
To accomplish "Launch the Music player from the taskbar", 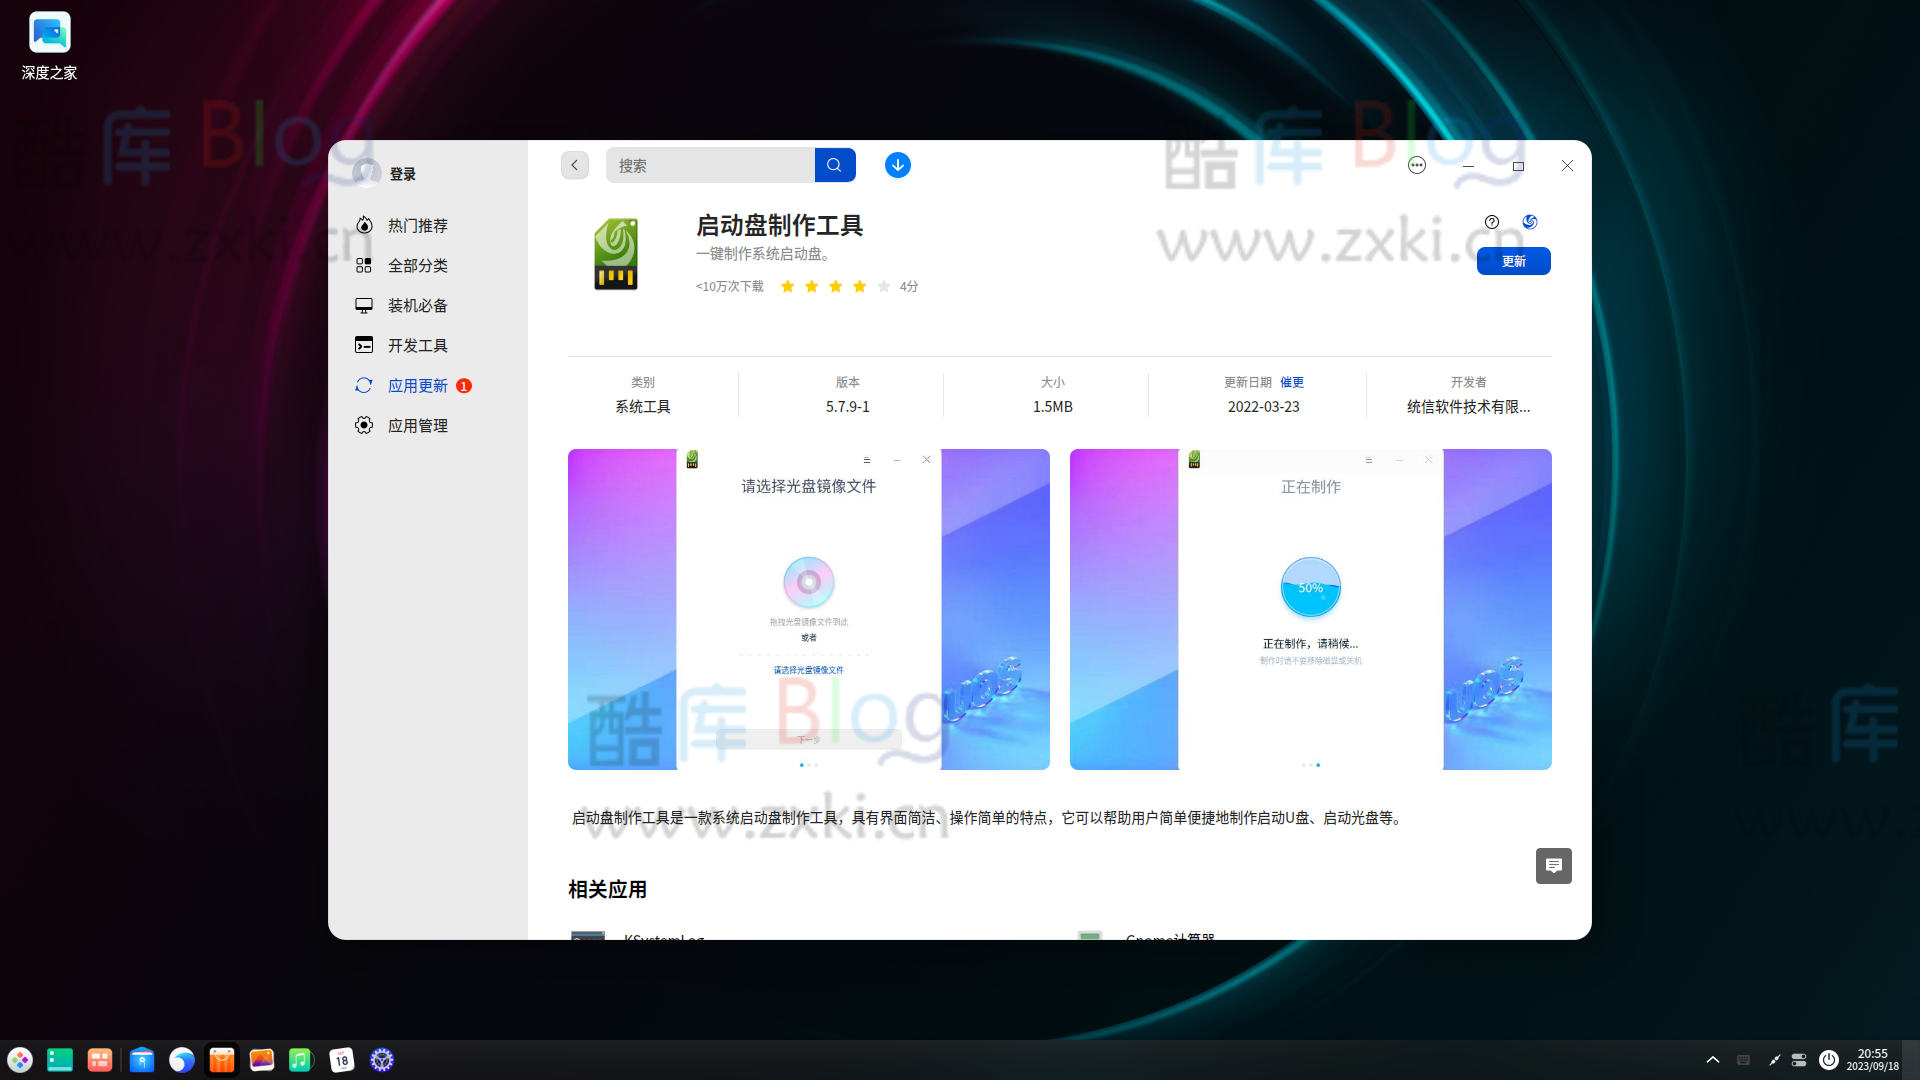I will [301, 1059].
